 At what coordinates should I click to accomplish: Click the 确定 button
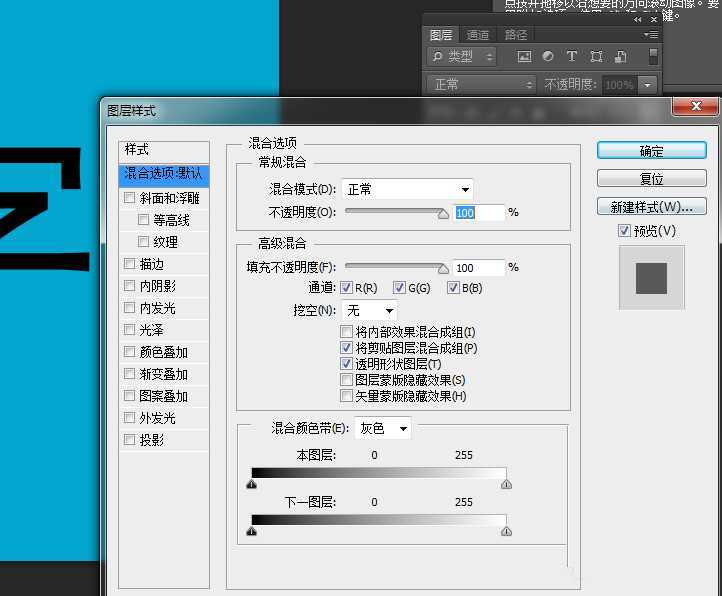pos(651,151)
